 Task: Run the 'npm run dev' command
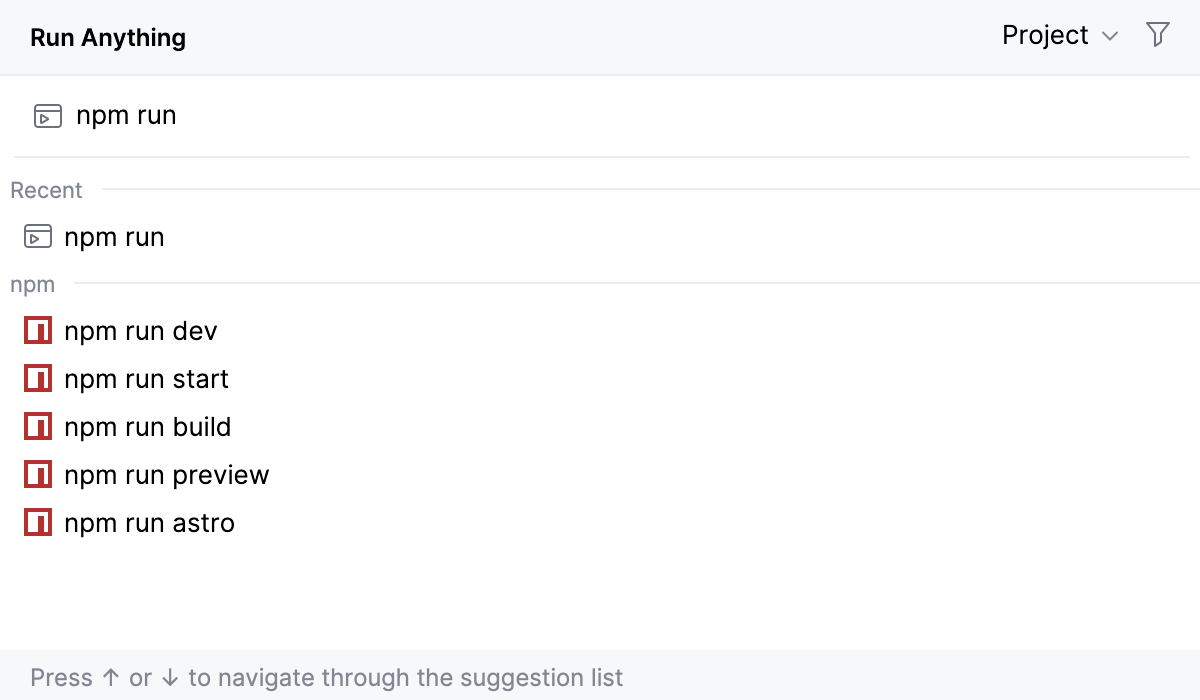tap(142, 330)
